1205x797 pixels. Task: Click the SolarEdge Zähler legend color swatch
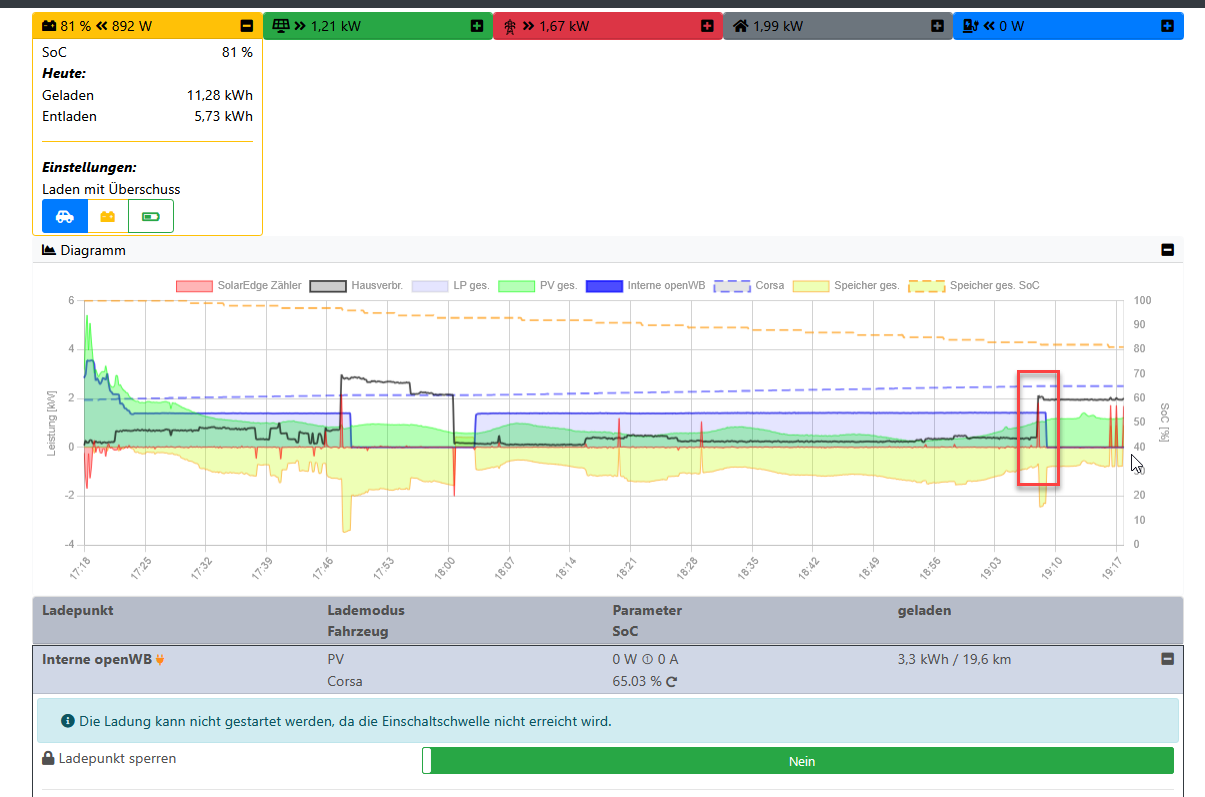(x=194, y=286)
